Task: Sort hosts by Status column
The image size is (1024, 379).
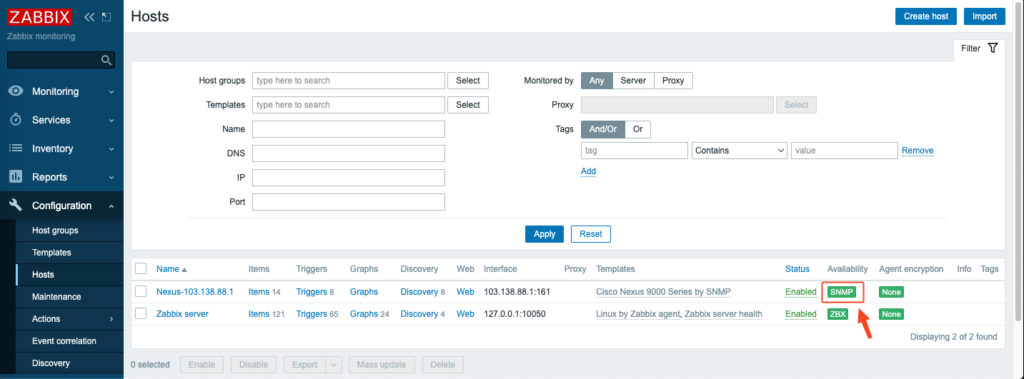Action: click(797, 269)
